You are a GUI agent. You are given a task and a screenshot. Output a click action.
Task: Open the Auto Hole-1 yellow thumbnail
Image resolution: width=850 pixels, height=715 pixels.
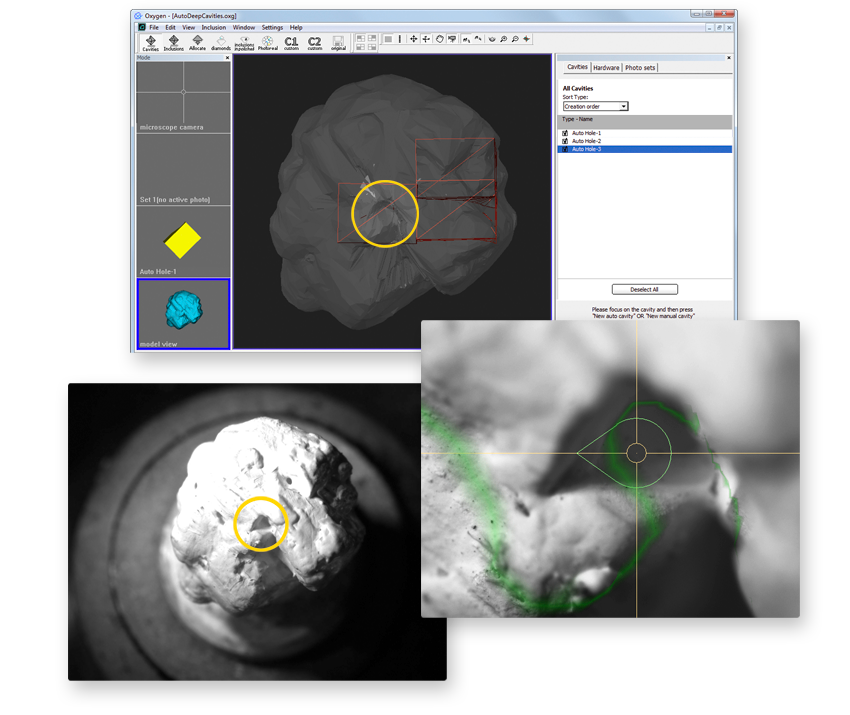coord(183,241)
